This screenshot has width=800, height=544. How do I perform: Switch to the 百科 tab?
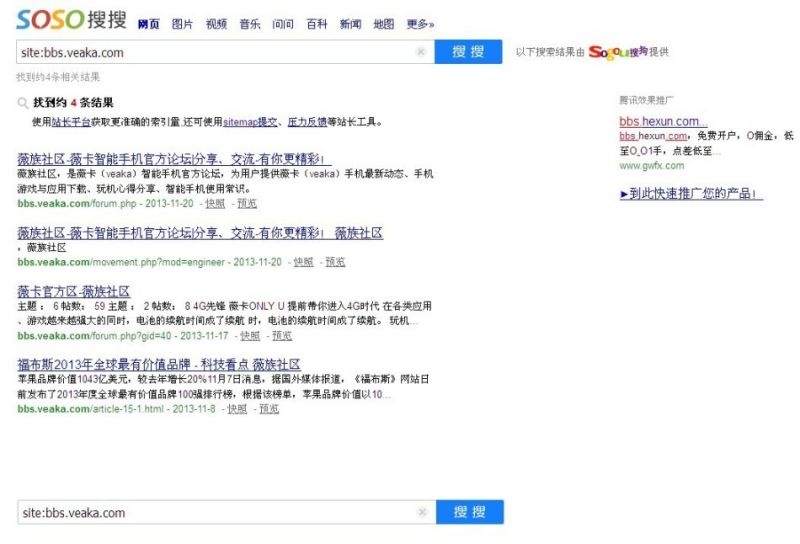[316, 24]
